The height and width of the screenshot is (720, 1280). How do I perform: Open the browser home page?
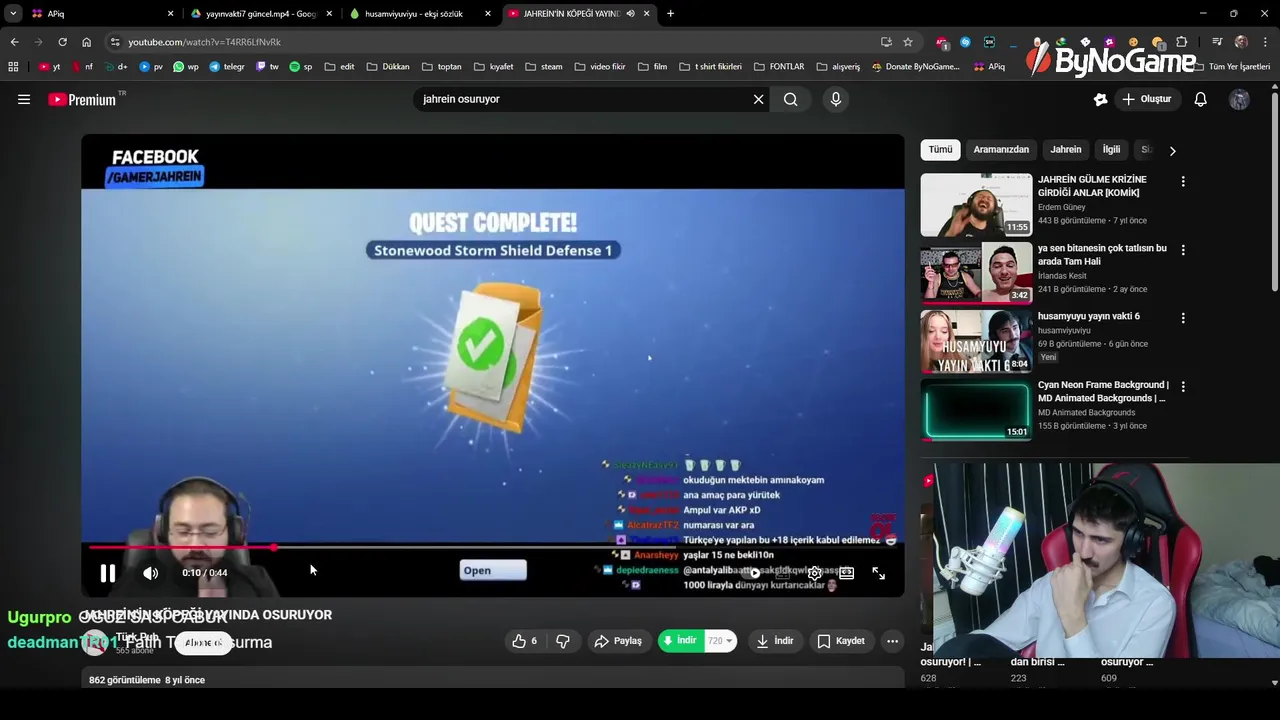(x=86, y=42)
